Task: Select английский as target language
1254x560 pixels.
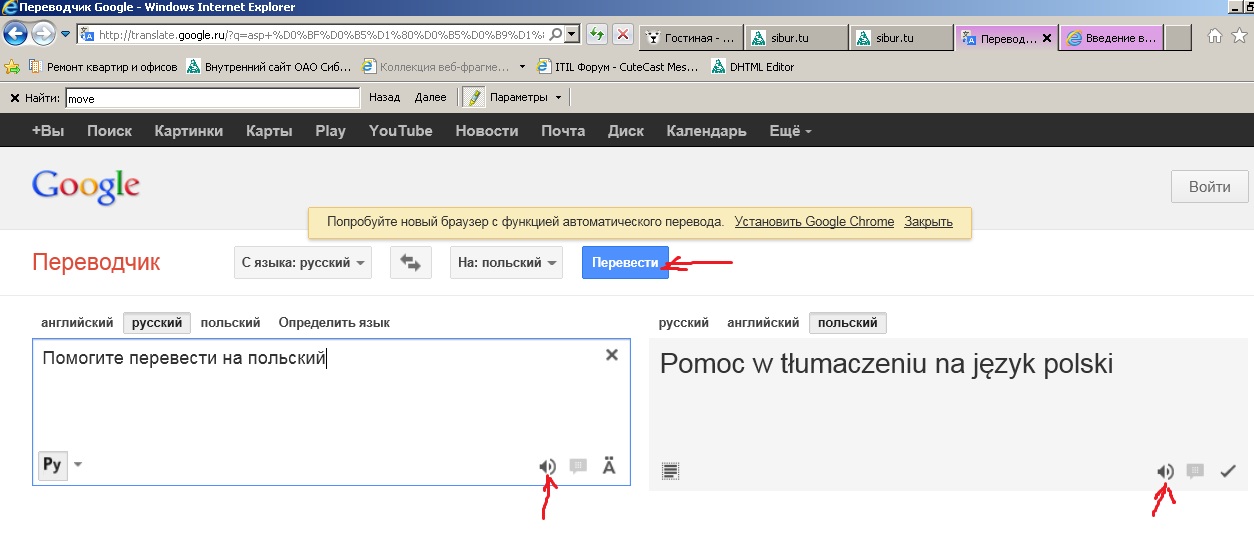Action: 763,323
